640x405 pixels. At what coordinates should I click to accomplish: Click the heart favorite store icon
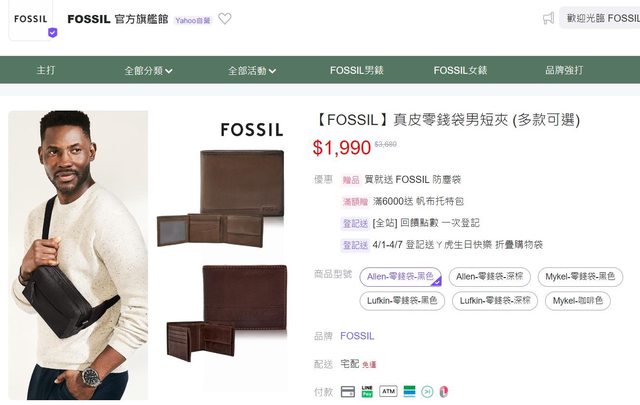coord(225,19)
